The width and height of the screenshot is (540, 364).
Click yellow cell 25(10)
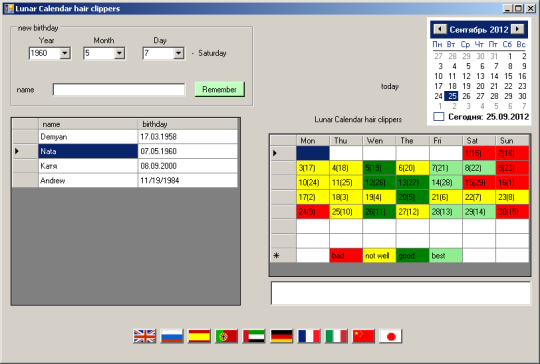tap(346, 212)
